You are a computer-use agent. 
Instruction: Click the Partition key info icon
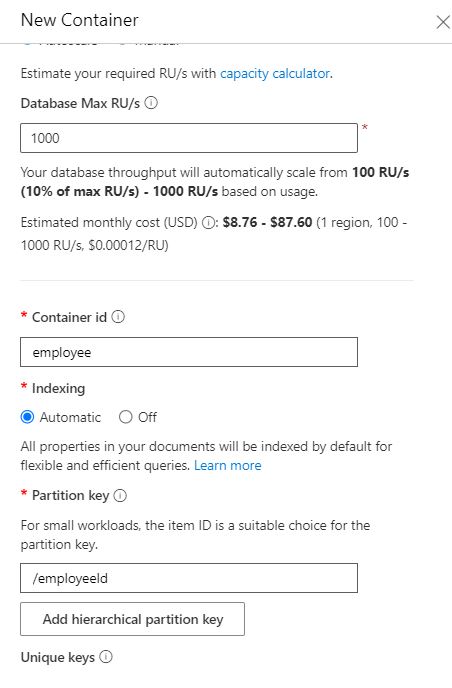(x=120, y=495)
